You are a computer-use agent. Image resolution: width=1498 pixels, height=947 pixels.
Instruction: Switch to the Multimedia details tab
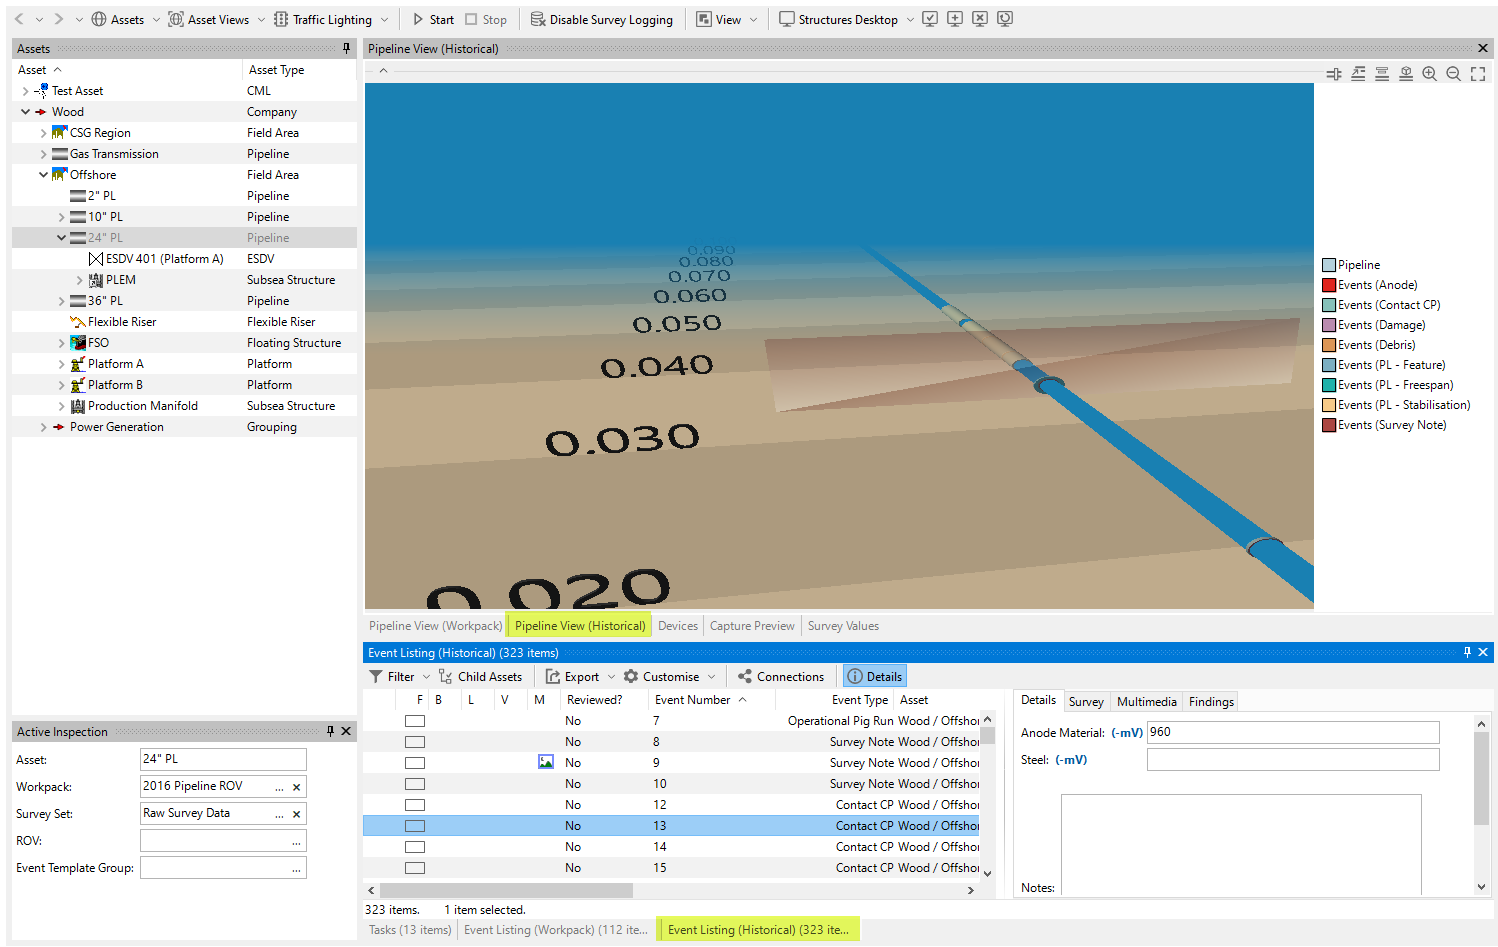click(1146, 702)
